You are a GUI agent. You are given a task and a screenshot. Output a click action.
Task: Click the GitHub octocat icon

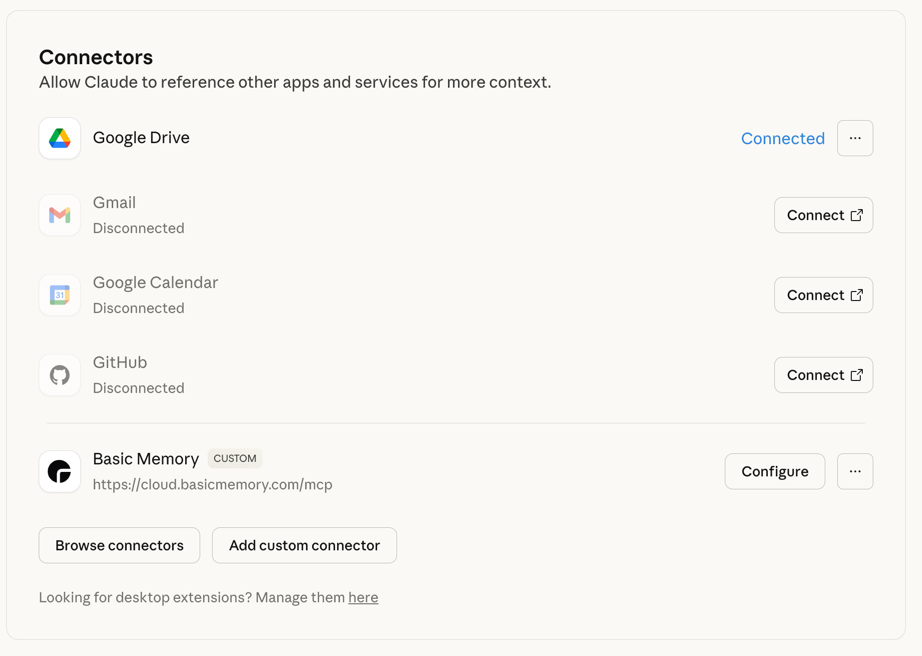coord(60,375)
